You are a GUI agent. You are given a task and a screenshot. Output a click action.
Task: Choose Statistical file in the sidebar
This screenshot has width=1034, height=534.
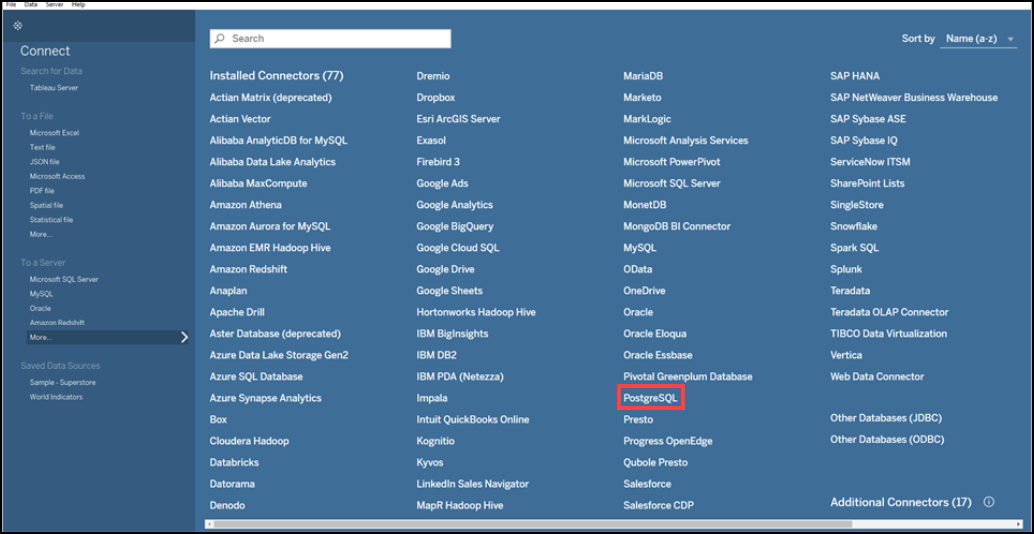[51, 220]
